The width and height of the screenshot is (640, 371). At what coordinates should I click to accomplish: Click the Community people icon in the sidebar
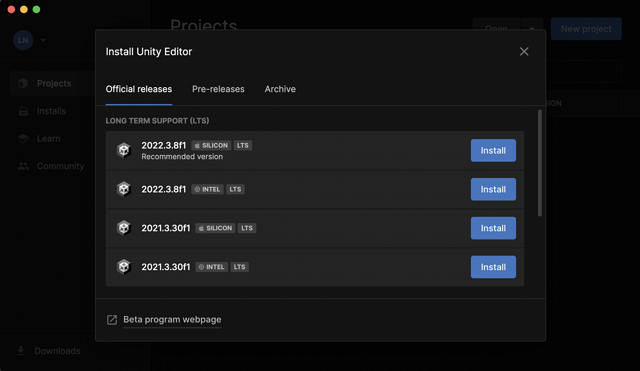pyautogui.click(x=23, y=166)
